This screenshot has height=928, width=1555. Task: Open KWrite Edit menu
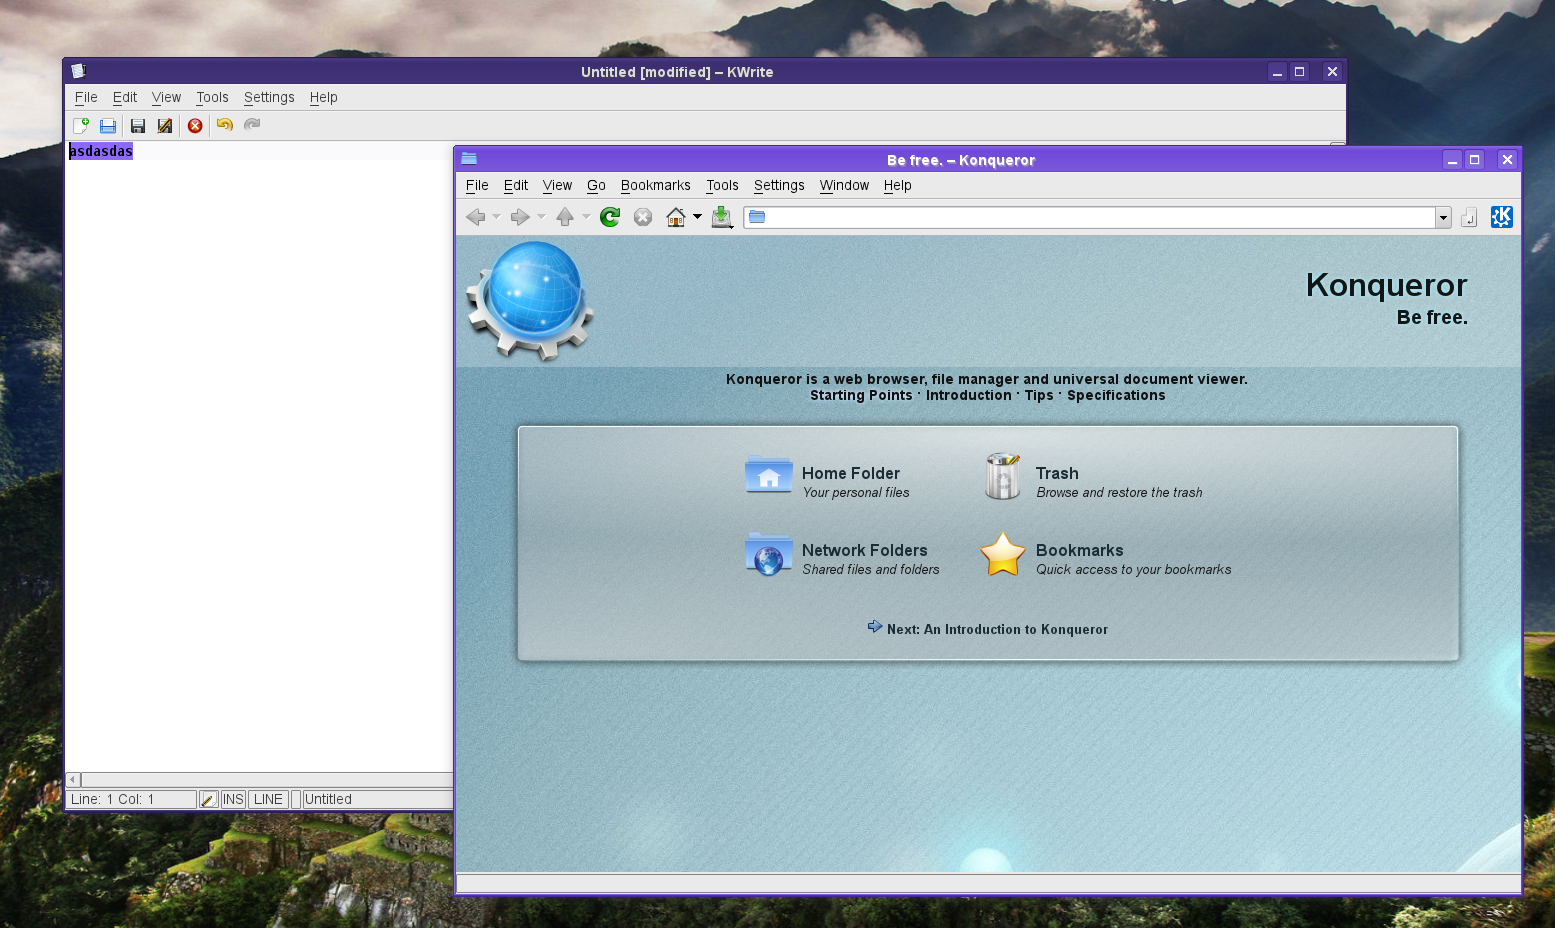pos(125,97)
